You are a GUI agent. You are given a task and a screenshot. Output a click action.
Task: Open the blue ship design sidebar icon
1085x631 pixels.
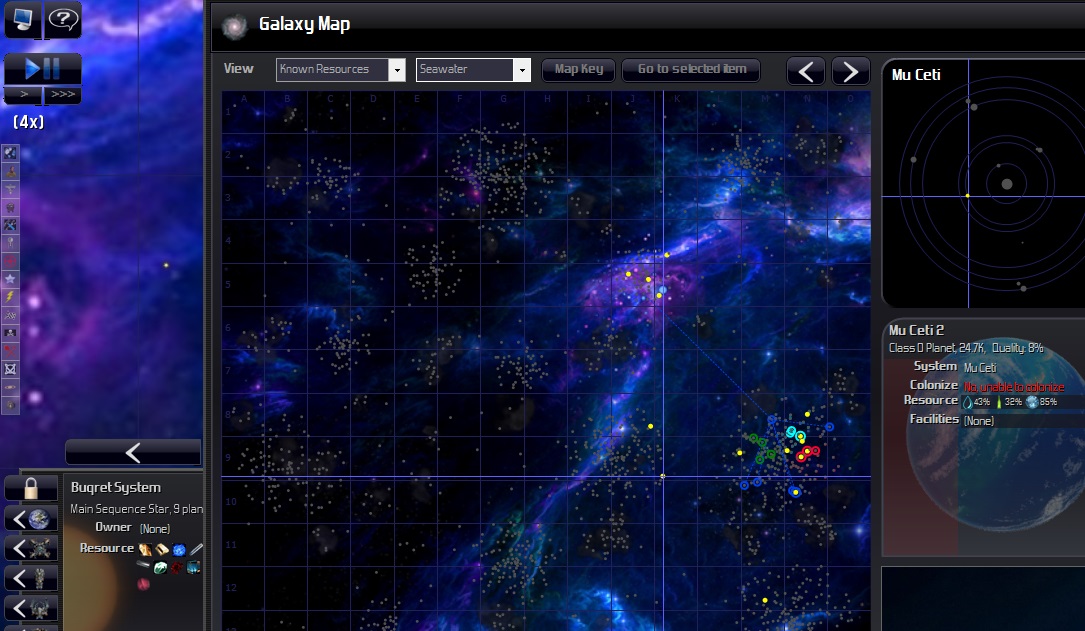click(10, 225)
